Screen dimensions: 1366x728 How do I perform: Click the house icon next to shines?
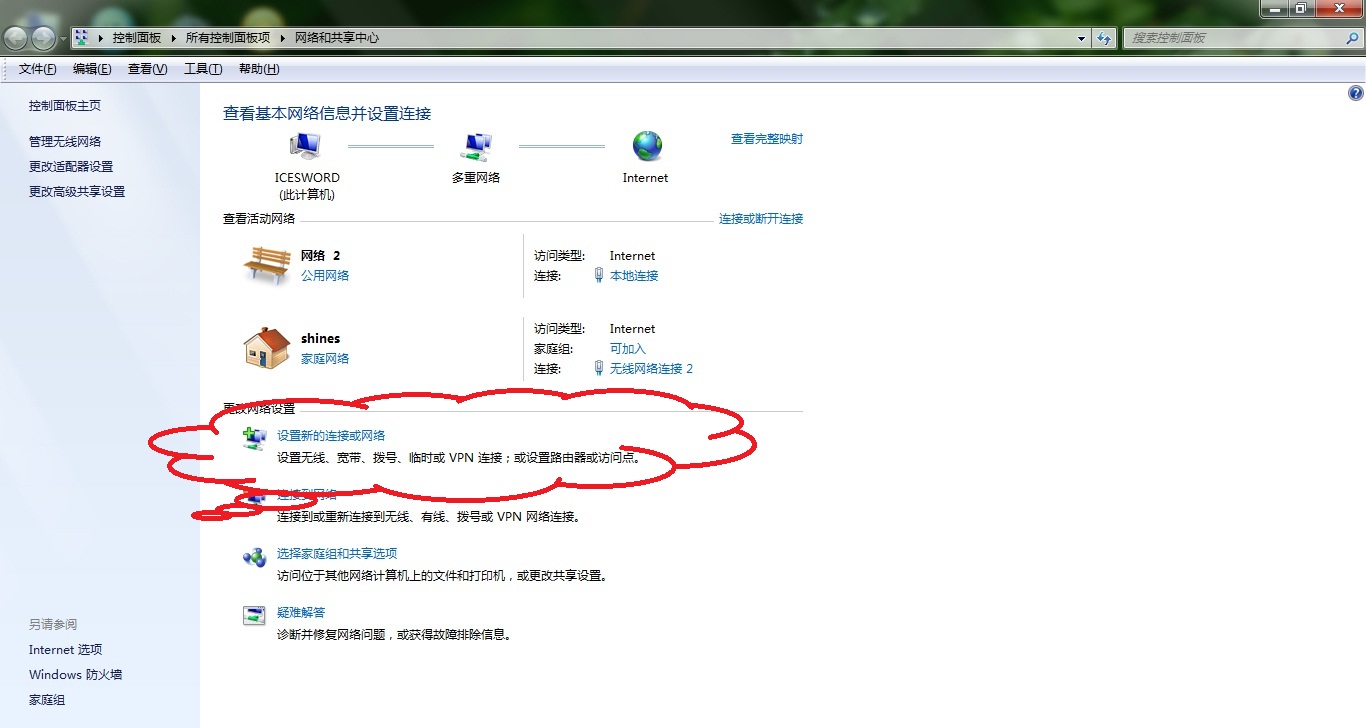pyautogui.click(x=265, y=348)
